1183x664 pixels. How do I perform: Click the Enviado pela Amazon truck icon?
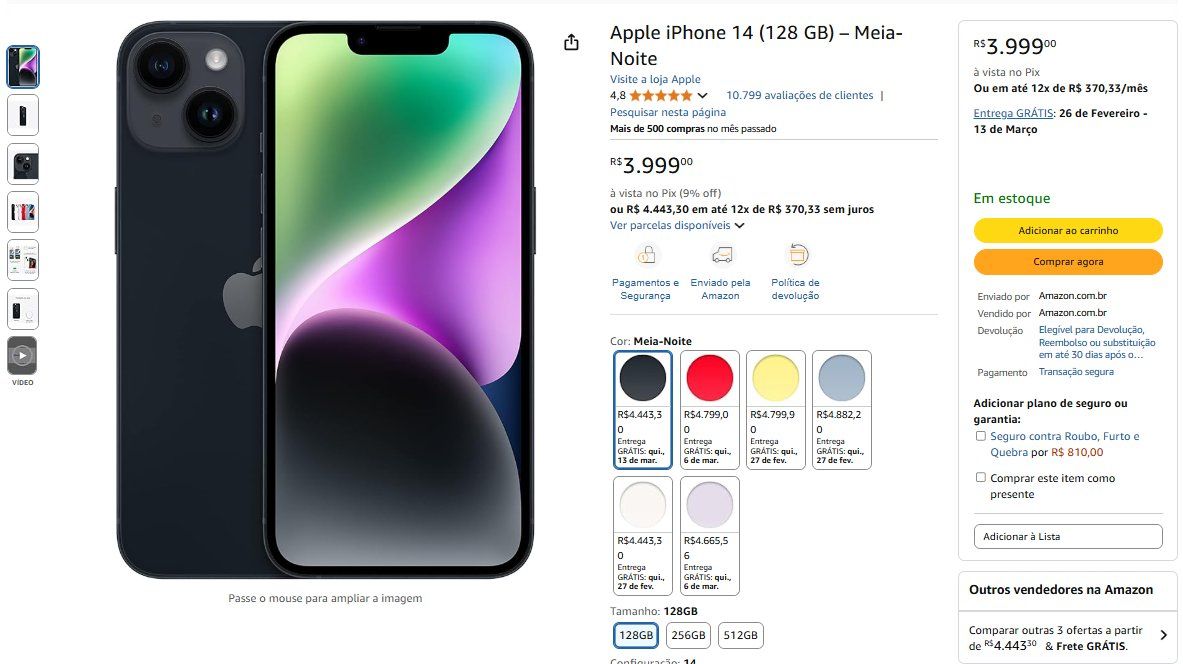721,255
